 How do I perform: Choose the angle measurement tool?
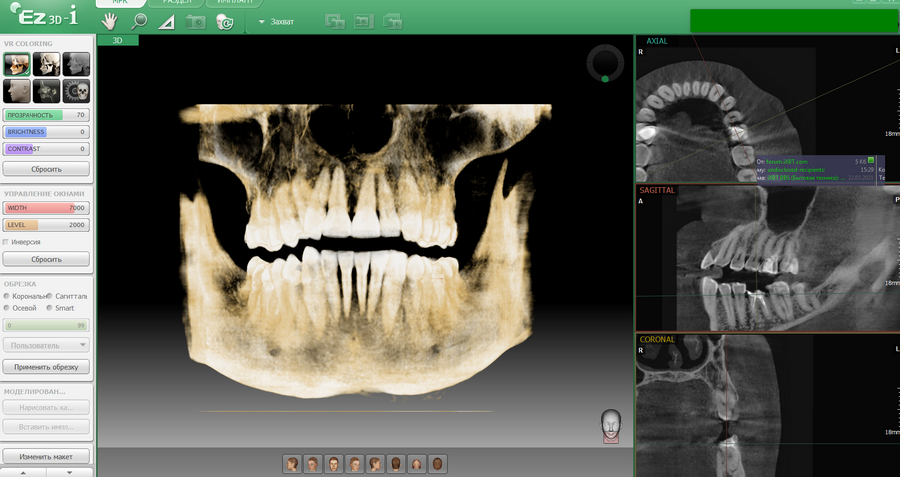pos(166,21)
